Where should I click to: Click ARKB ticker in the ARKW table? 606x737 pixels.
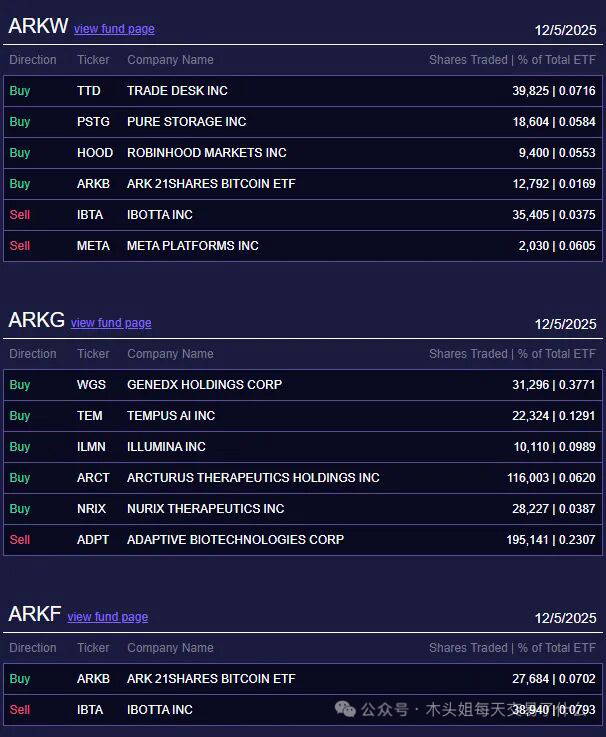tap(94, 184)
